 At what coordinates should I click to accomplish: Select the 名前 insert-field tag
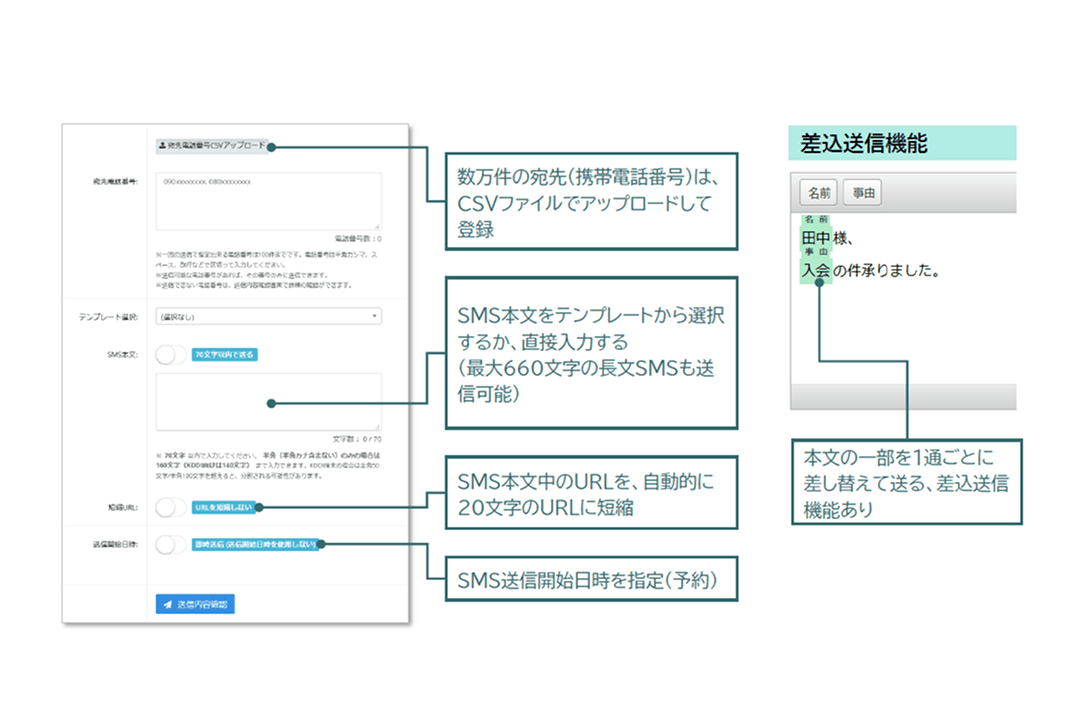pos(818,192)
